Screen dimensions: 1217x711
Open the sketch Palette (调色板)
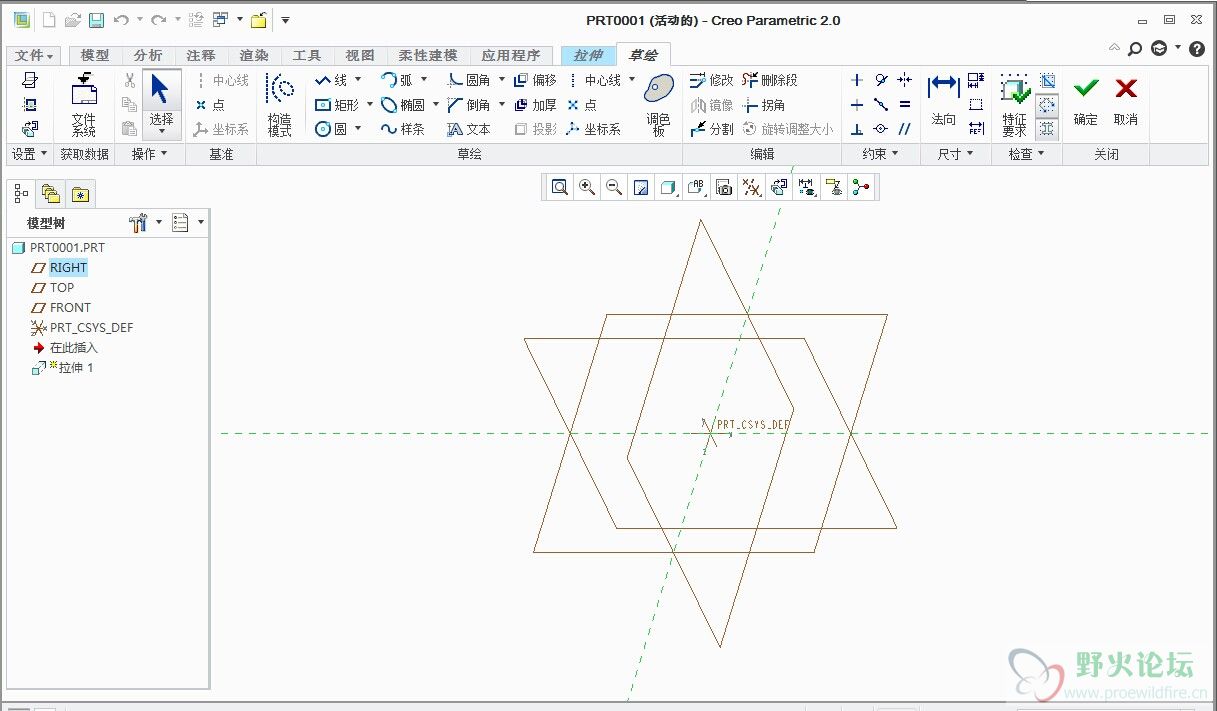[657, 104]
